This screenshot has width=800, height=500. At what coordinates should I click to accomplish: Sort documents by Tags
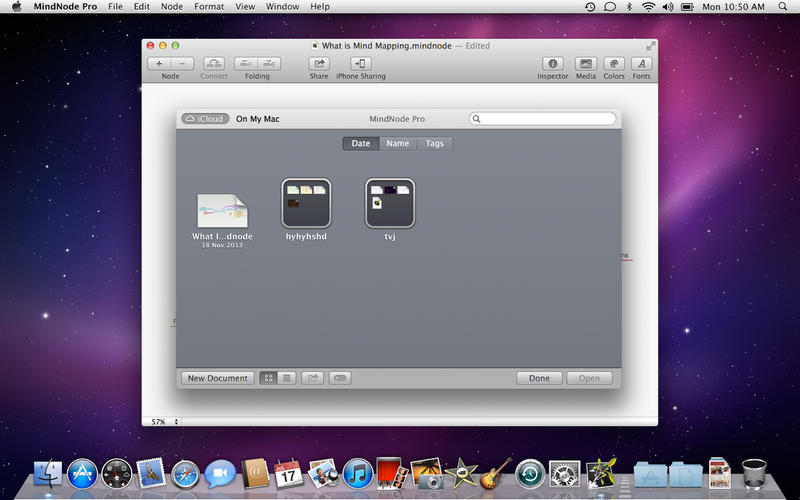[x=434, y=143]
